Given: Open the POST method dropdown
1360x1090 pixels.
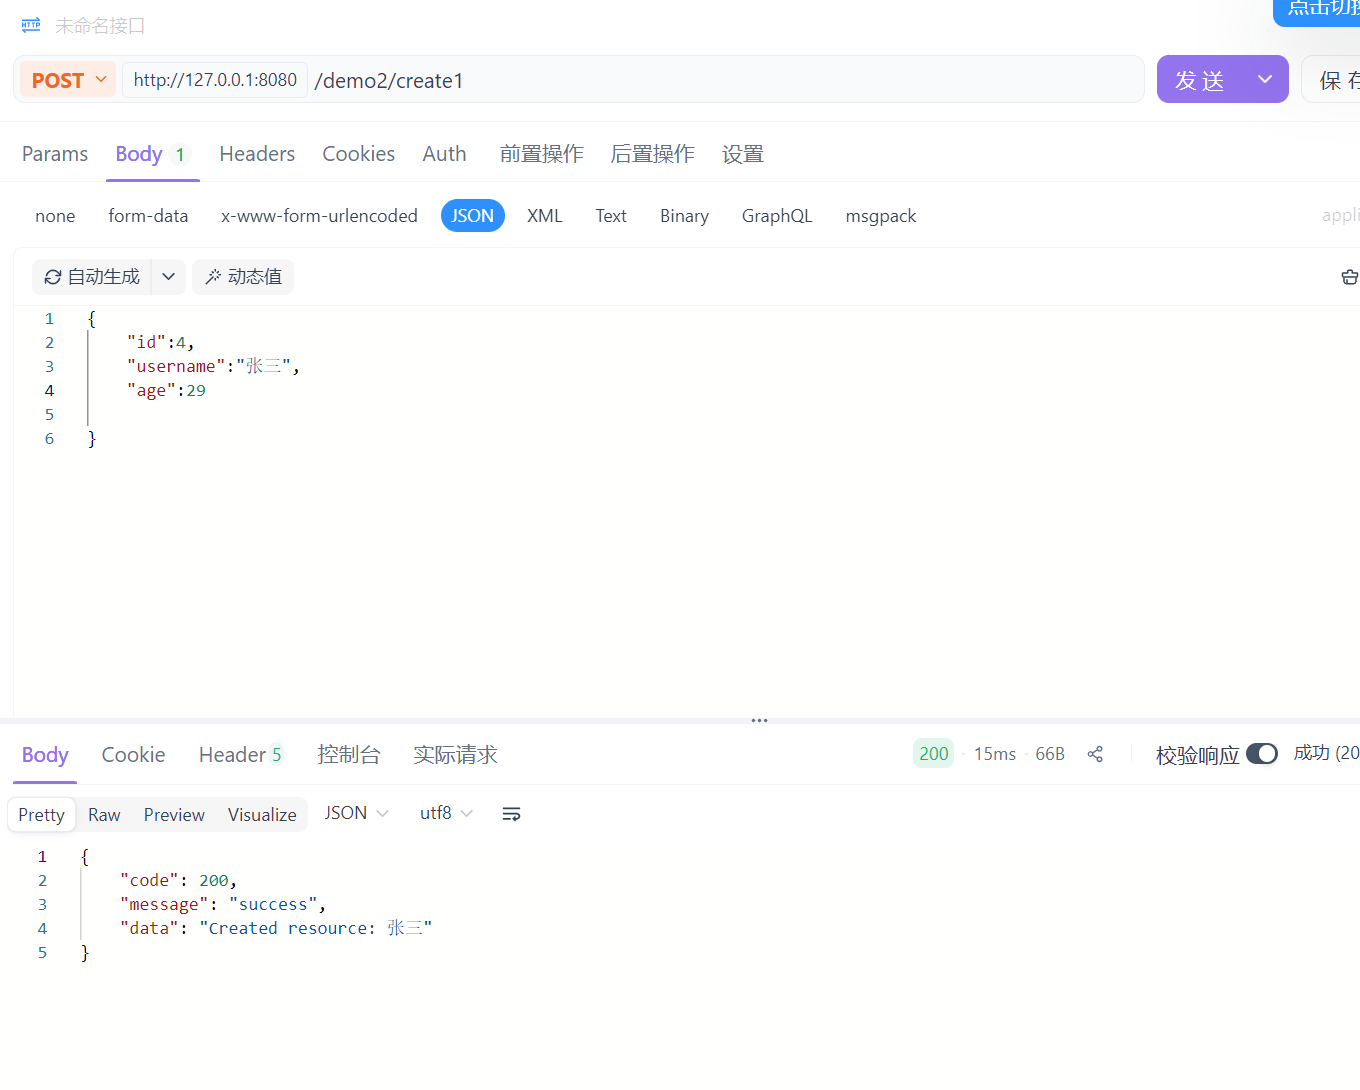Looking at the screenshot, I should pyautogui.click(x=68, y=80).
